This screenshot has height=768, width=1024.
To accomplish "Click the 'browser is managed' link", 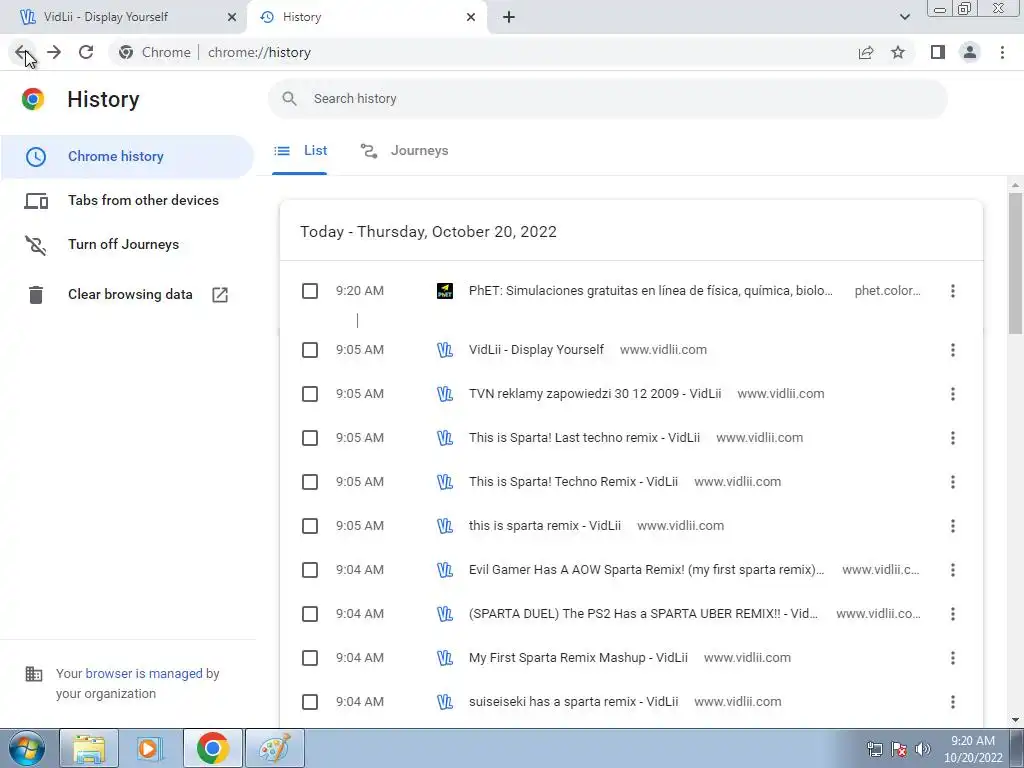I will (144, 673).
